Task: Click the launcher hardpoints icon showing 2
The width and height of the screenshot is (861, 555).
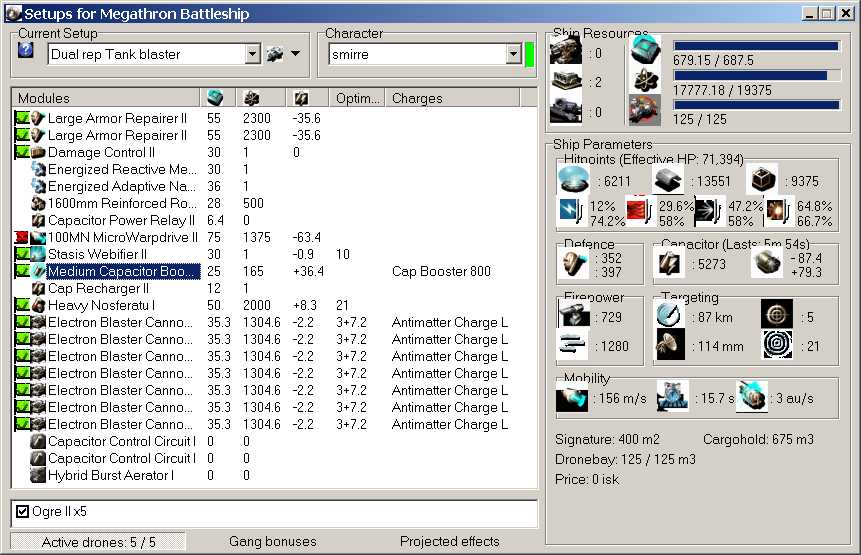Action: click(x=566, y=81)
